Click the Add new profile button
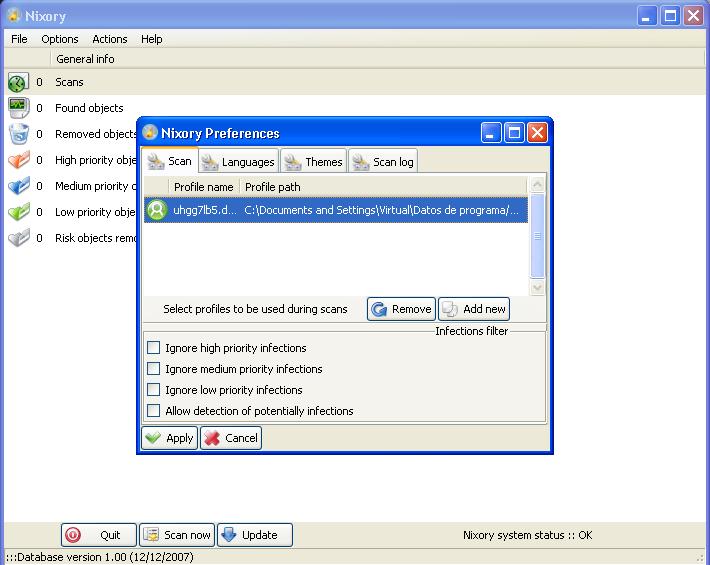This screenshot has width=710, height=565. point(474,309)
